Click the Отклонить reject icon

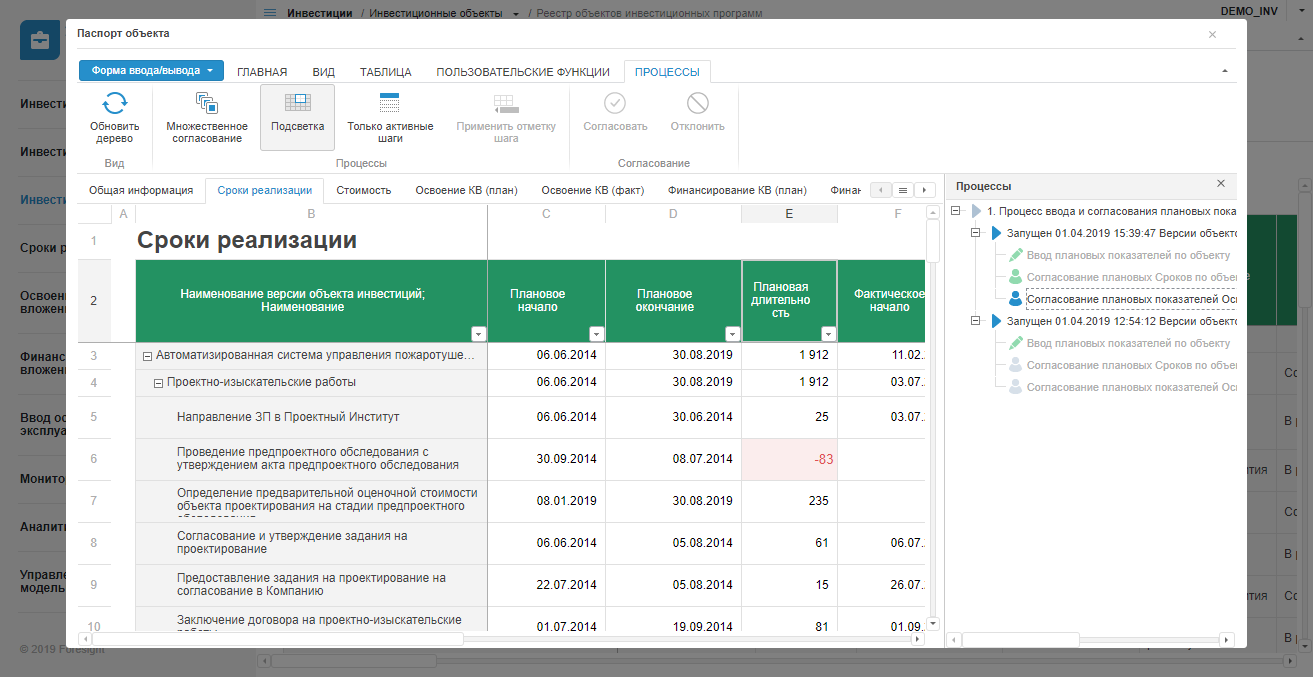698,103
